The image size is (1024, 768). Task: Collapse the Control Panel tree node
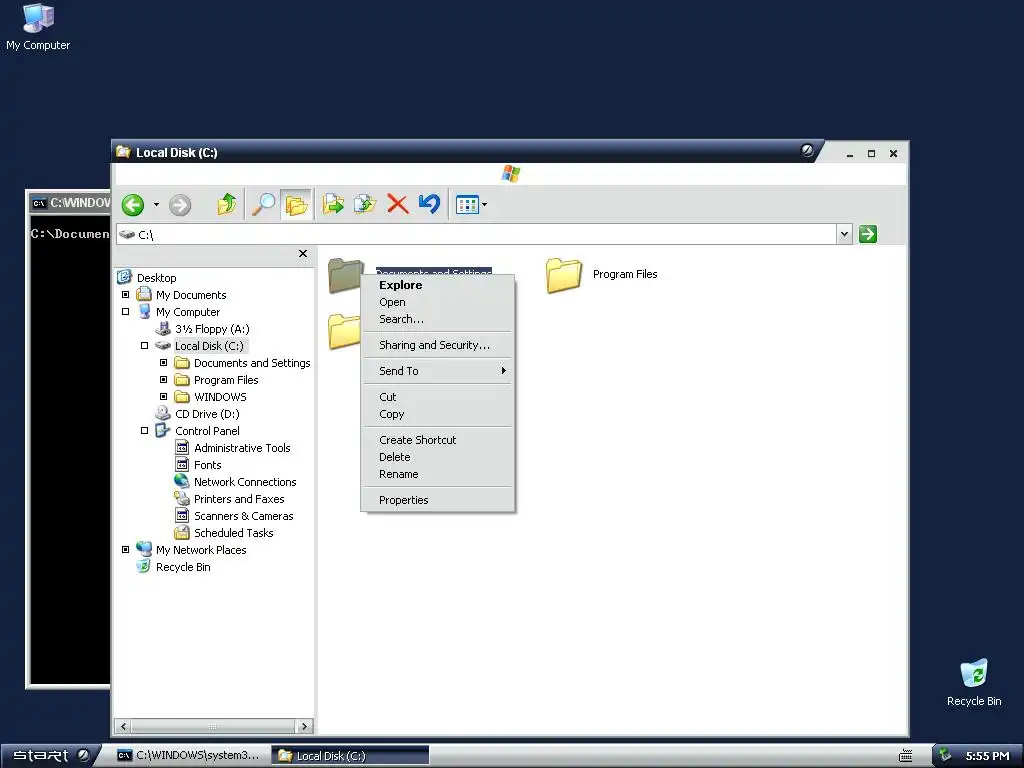point(144,430)
